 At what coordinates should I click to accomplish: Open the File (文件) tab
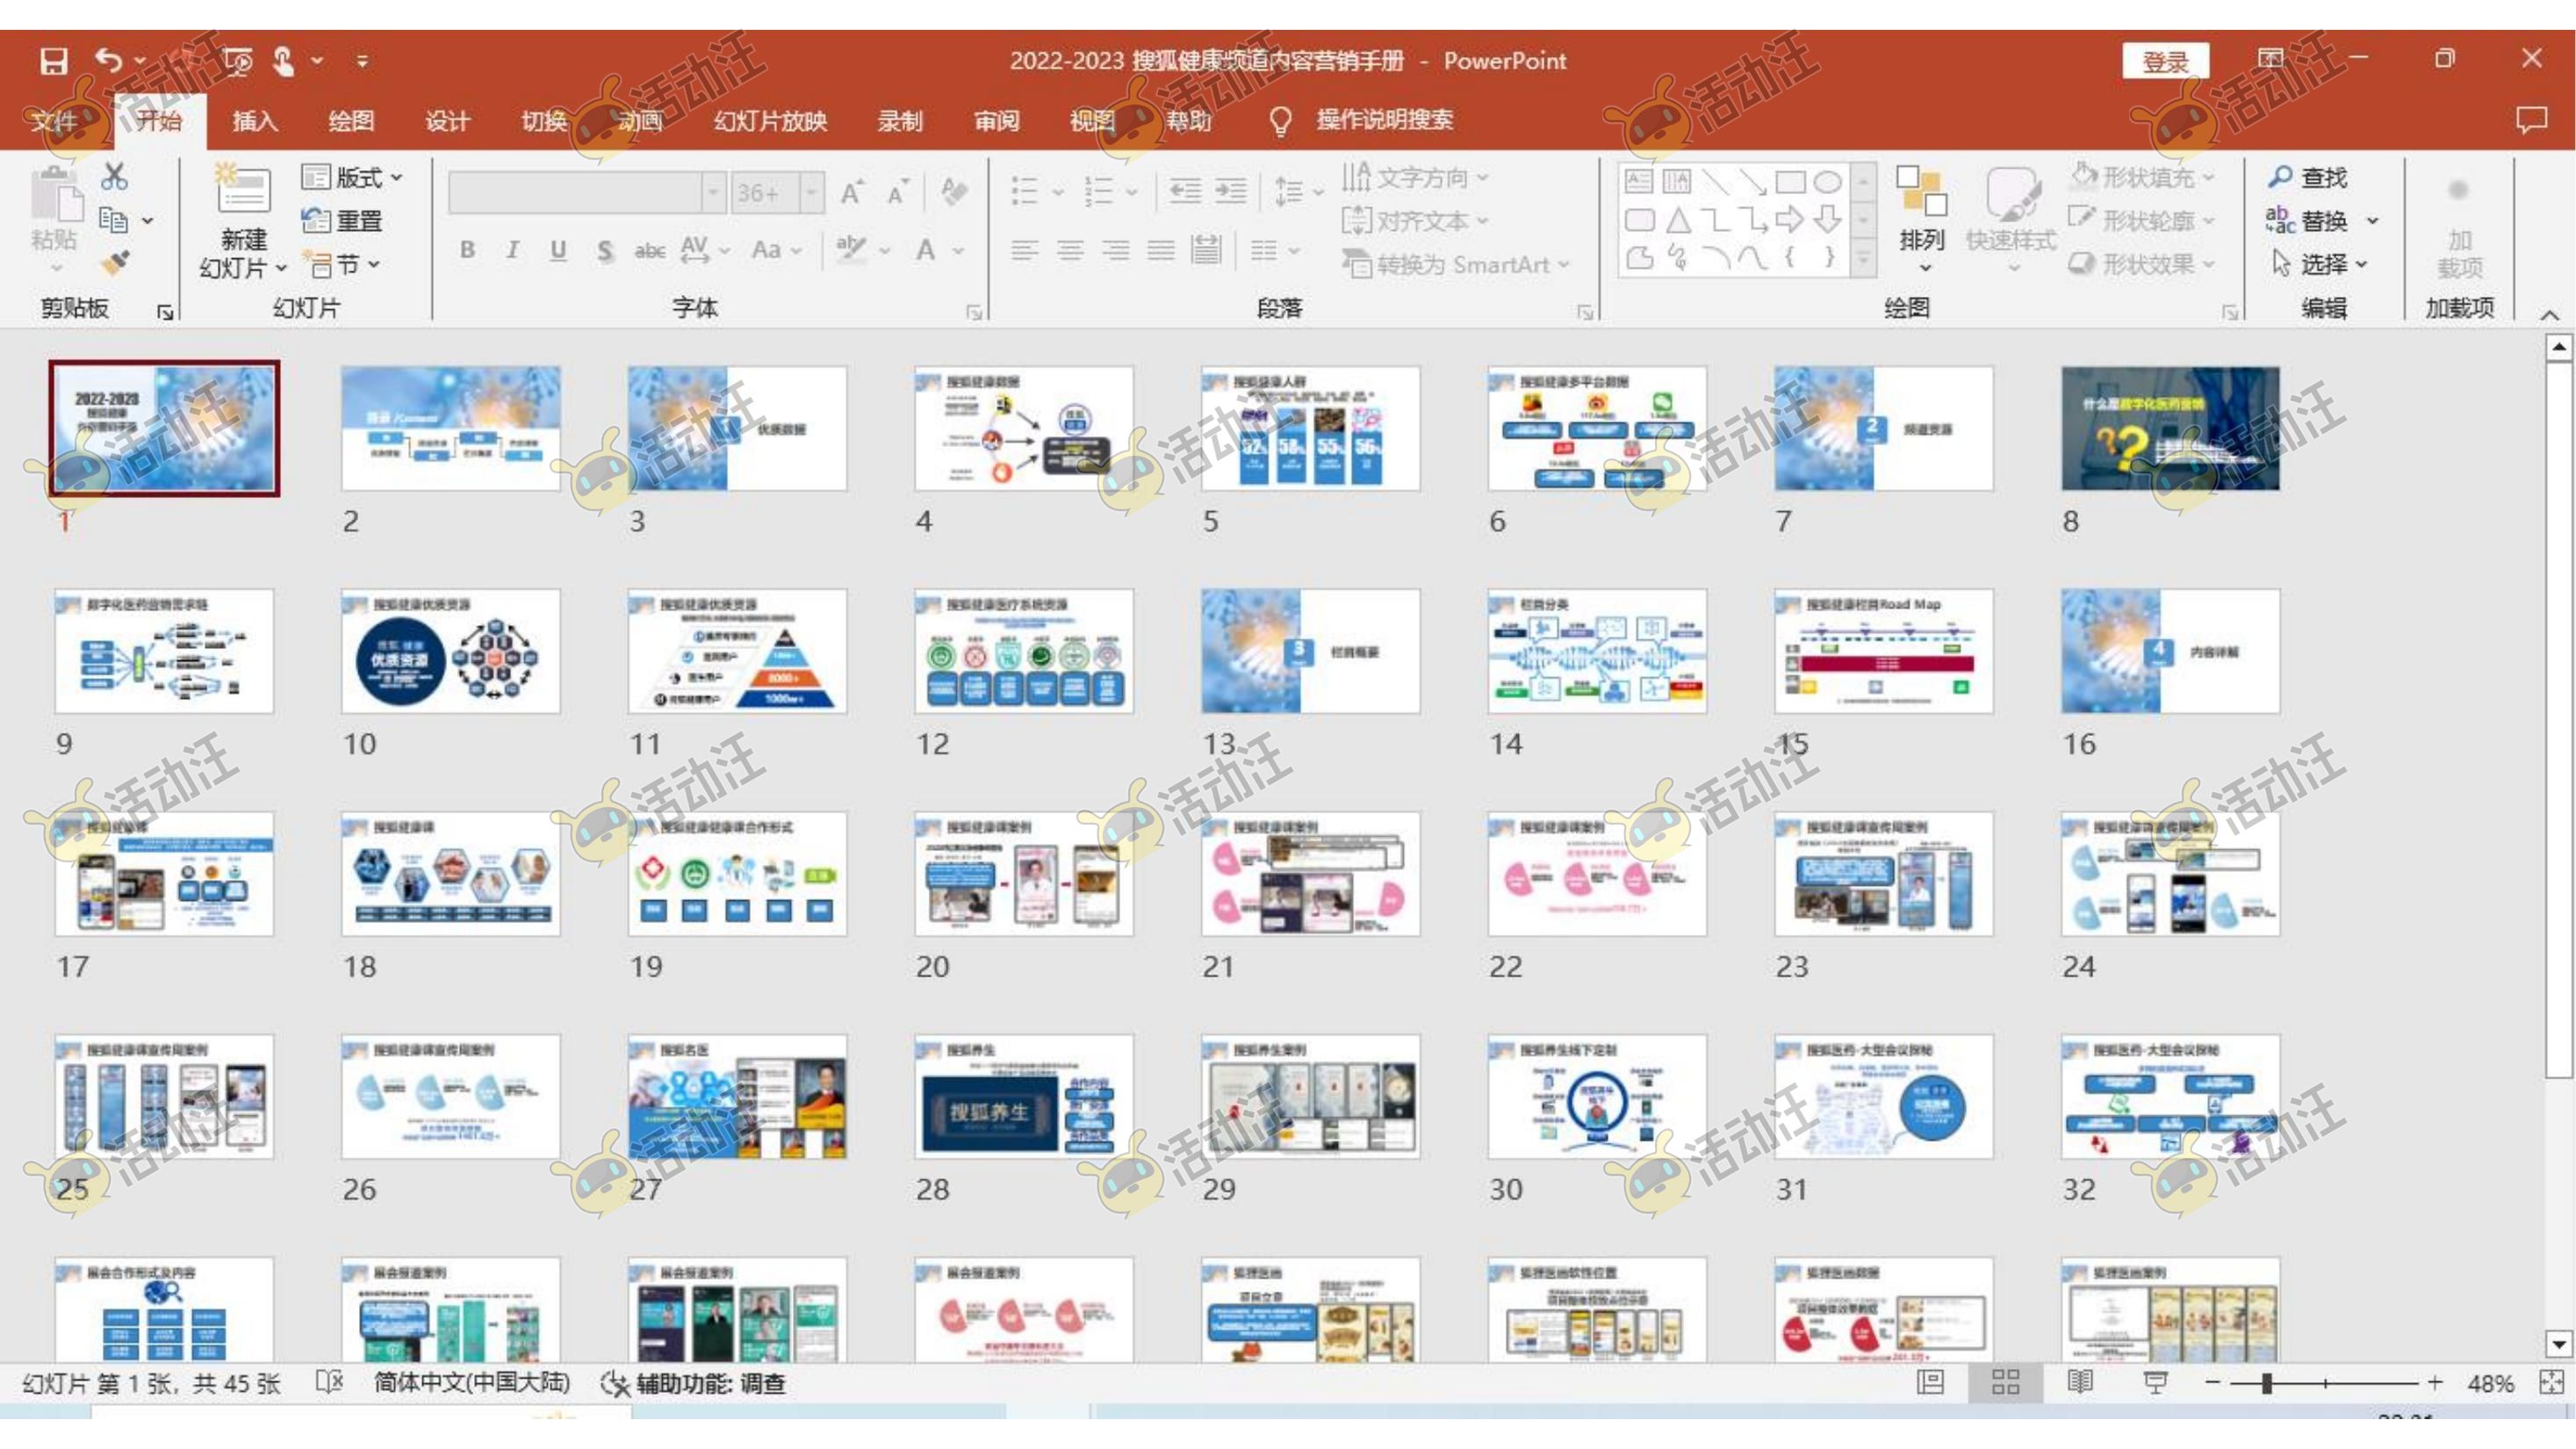click(x=53, y=121)
